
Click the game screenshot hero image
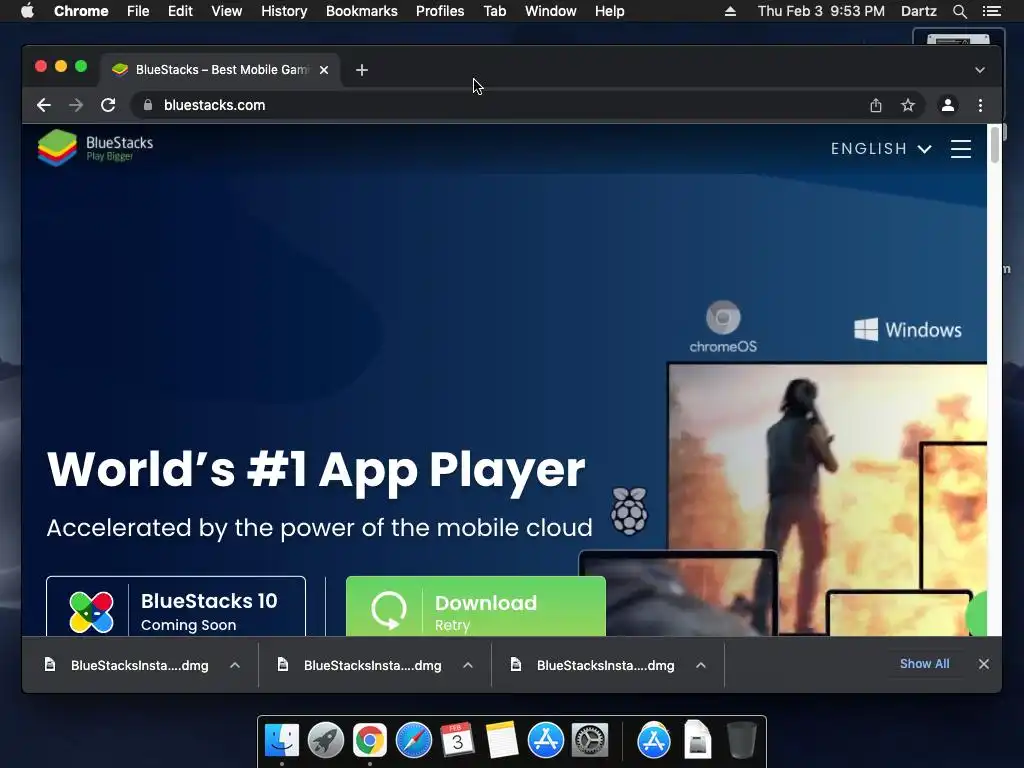click(x=827, y=500)
